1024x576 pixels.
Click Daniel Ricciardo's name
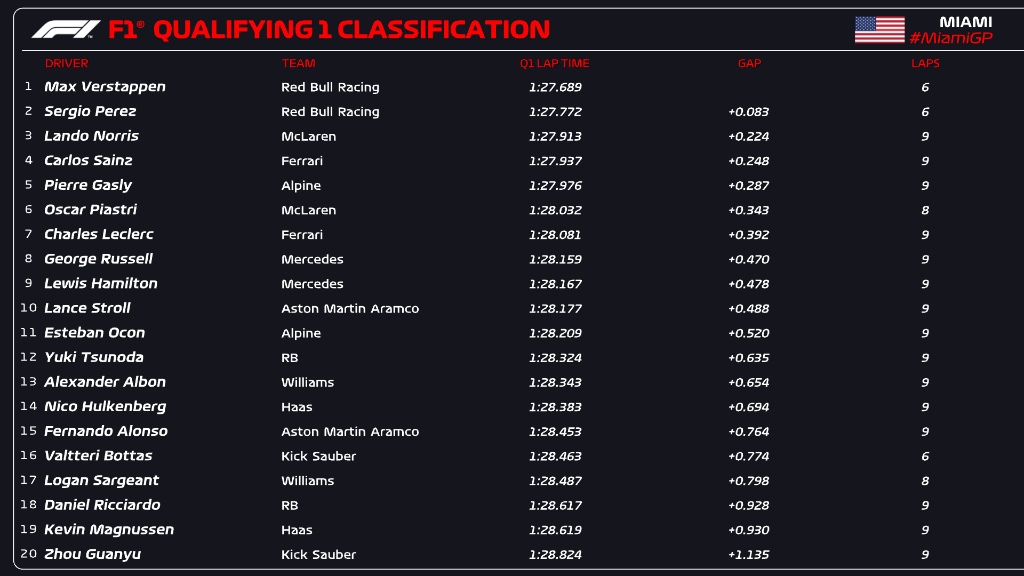pyautogui.click(x=102, y=505)
